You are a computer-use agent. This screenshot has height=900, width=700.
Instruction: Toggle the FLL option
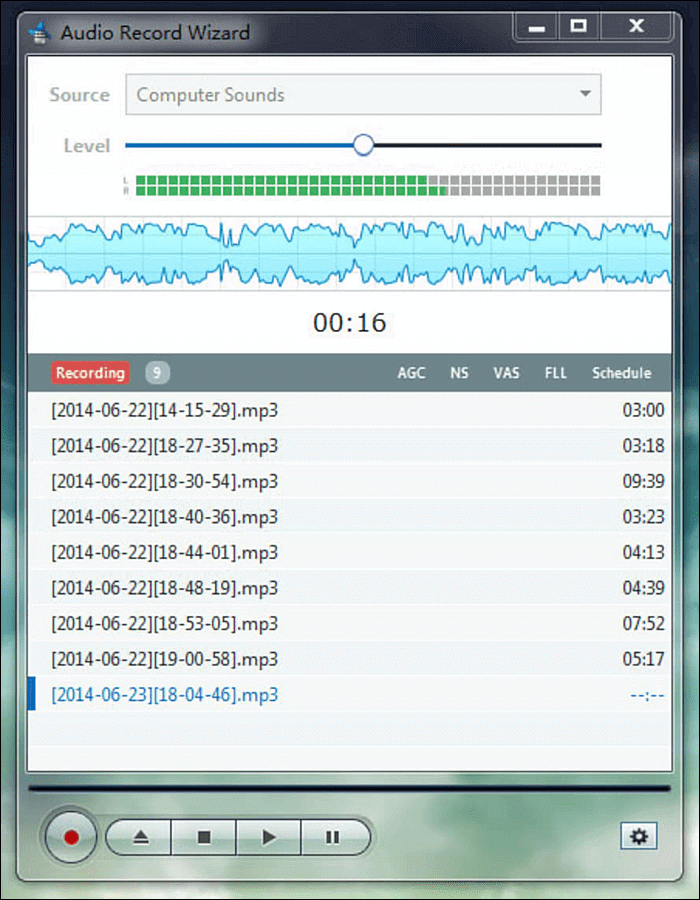pos(555,373)
